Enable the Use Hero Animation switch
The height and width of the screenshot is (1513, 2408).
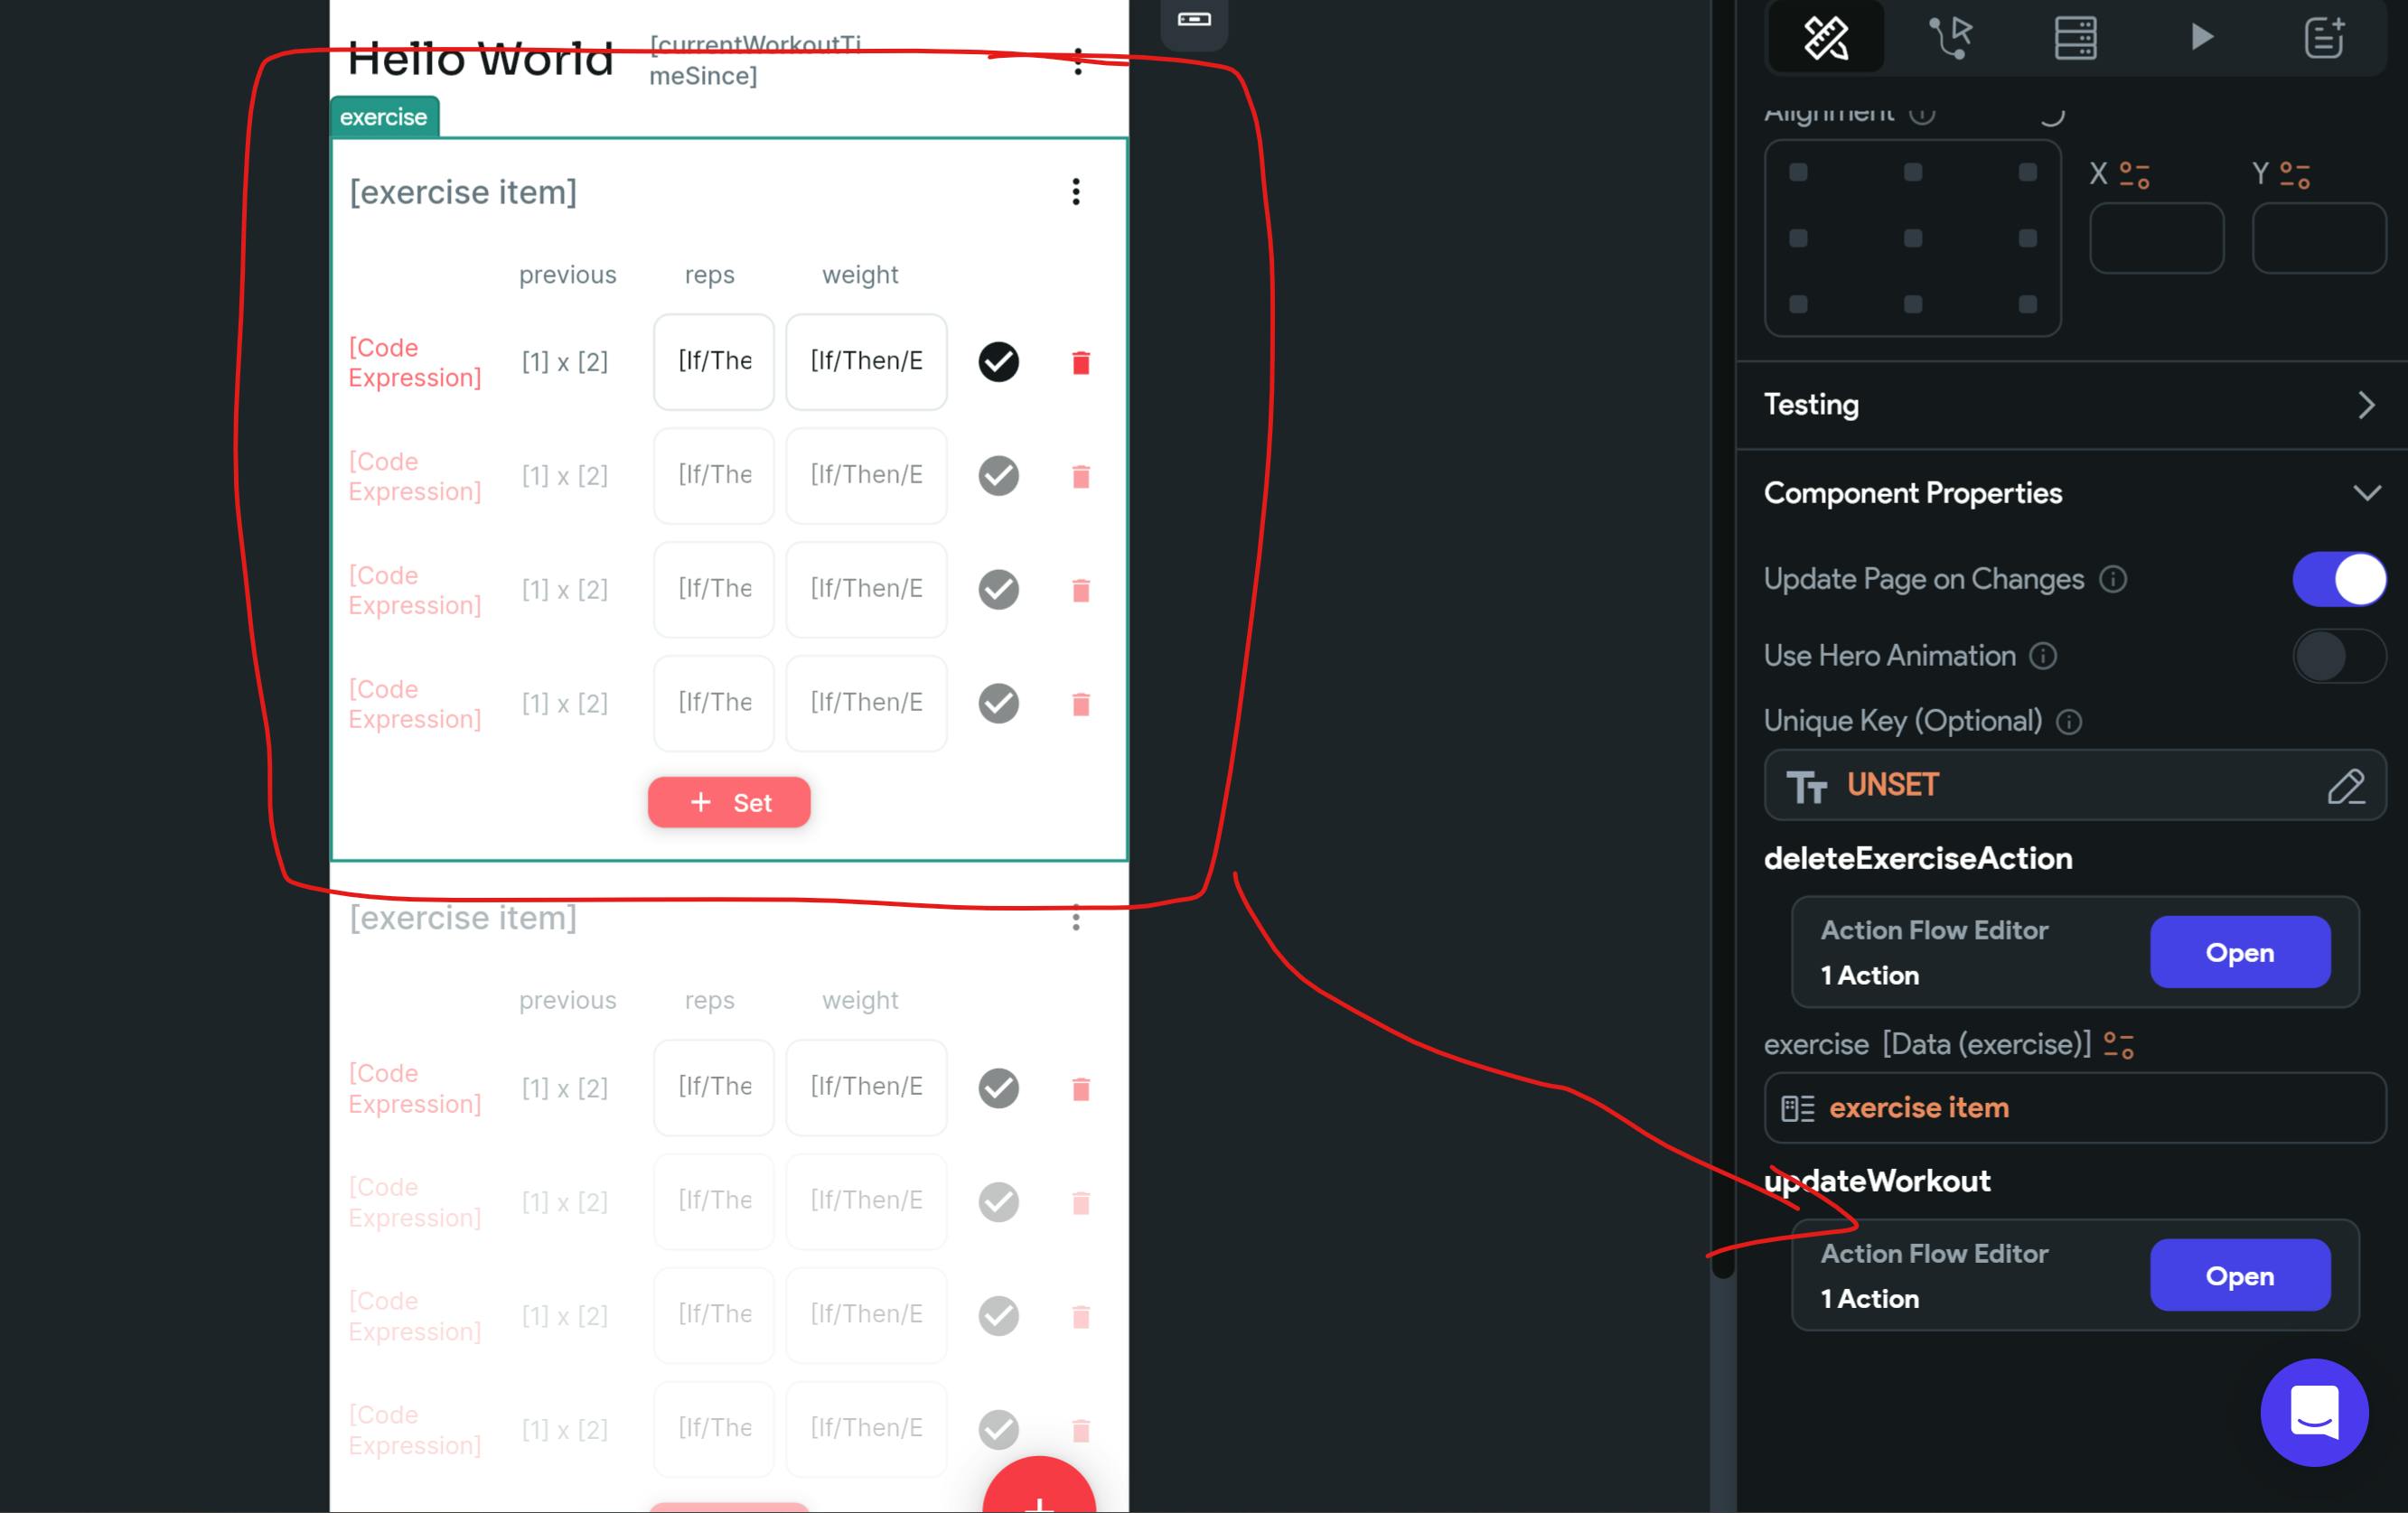(x=2338, y=656)
